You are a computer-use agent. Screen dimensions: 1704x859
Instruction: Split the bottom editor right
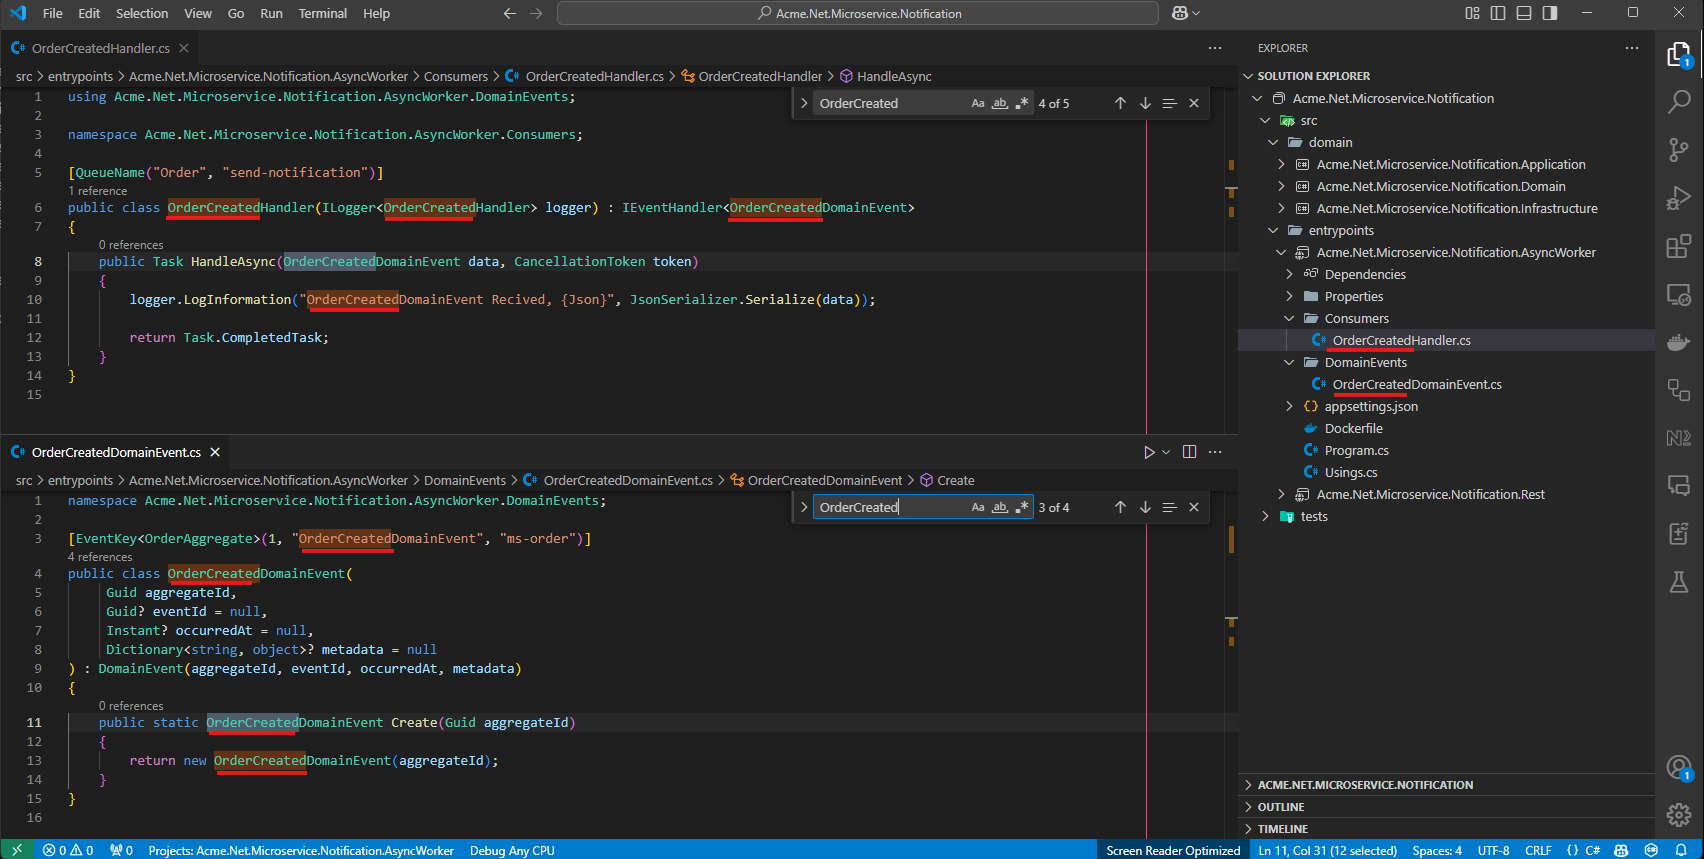pos(1189,452)
